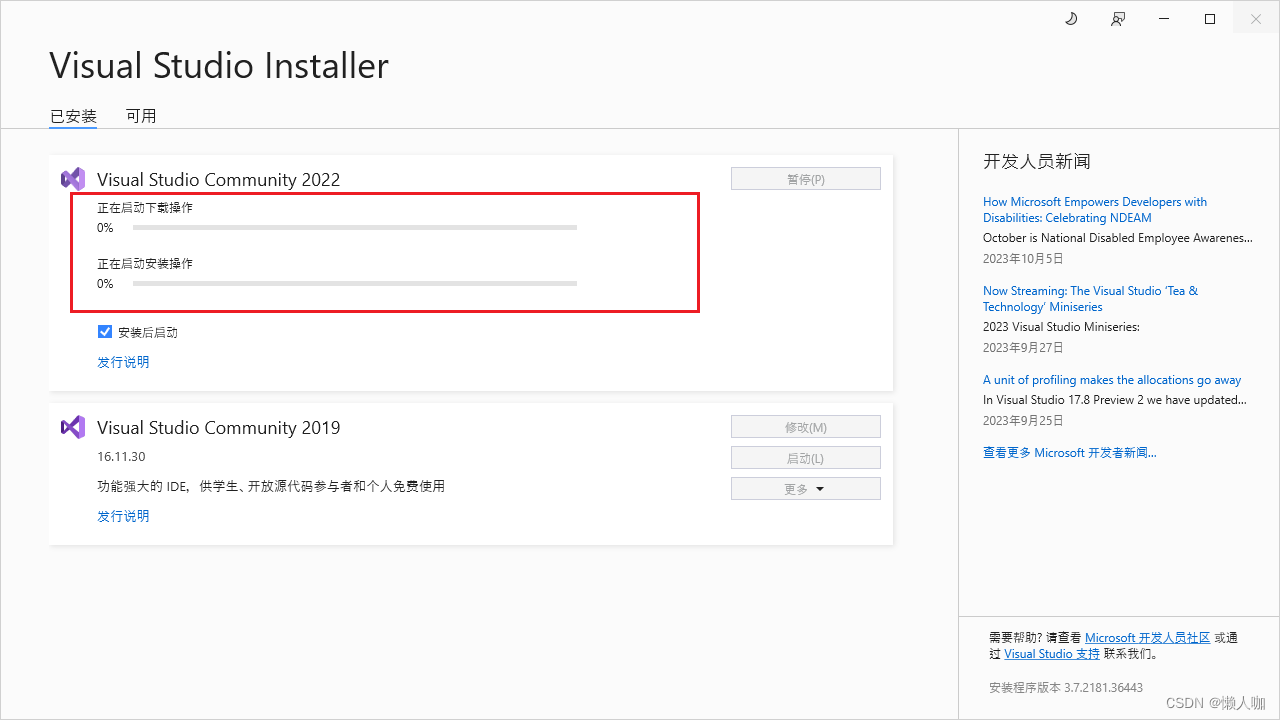1280x720 pixels.
Task: Open the unit of profiling news article
Action: tap(1112, 380)
